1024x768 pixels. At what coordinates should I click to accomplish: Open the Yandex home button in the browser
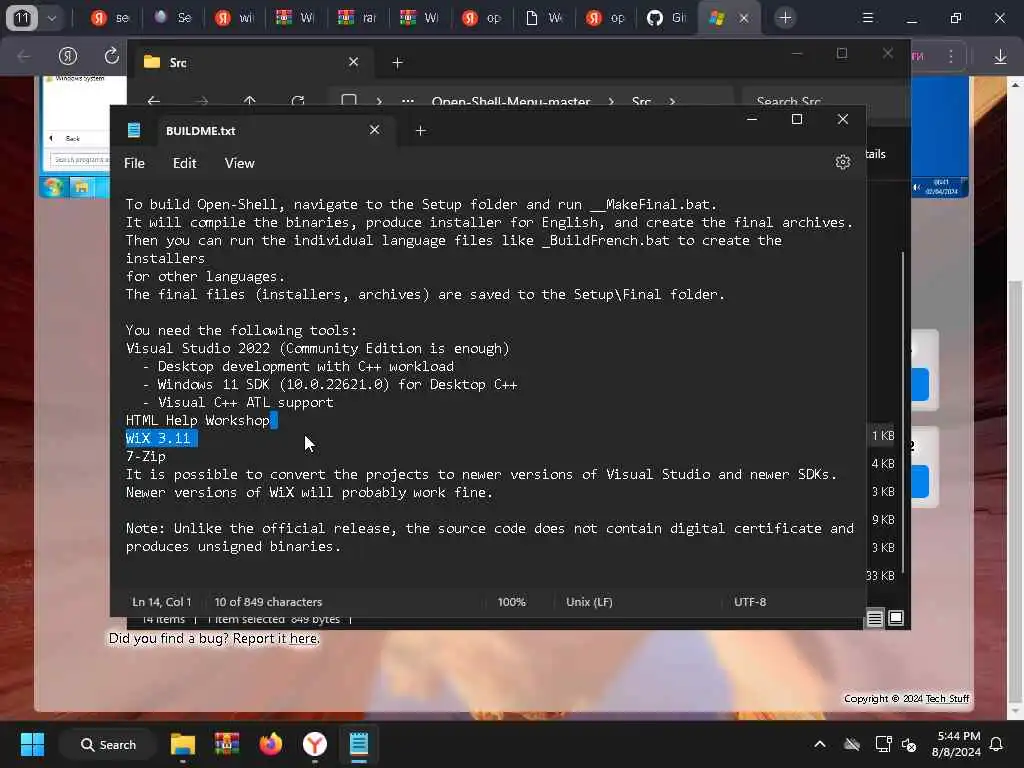tap(68, 56)
